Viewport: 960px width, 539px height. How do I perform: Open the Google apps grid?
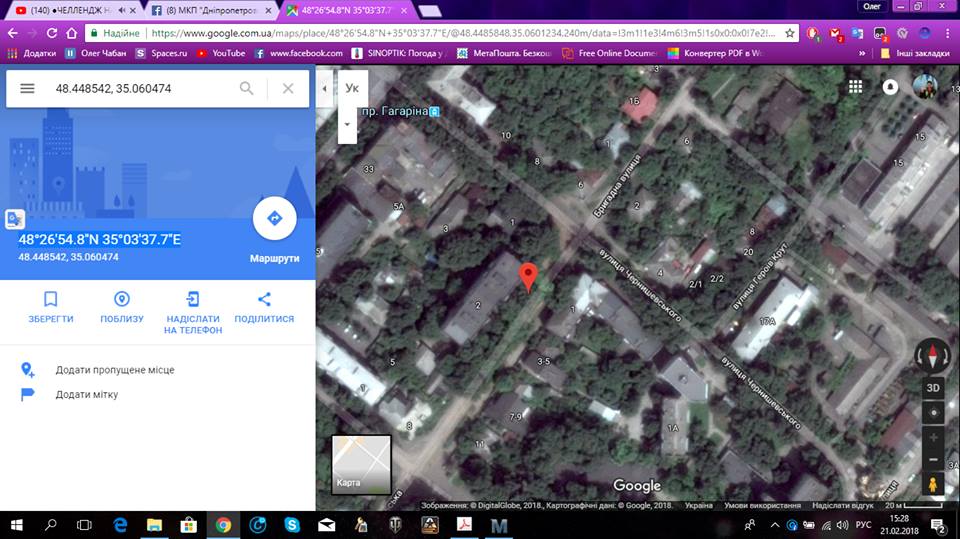855,87
